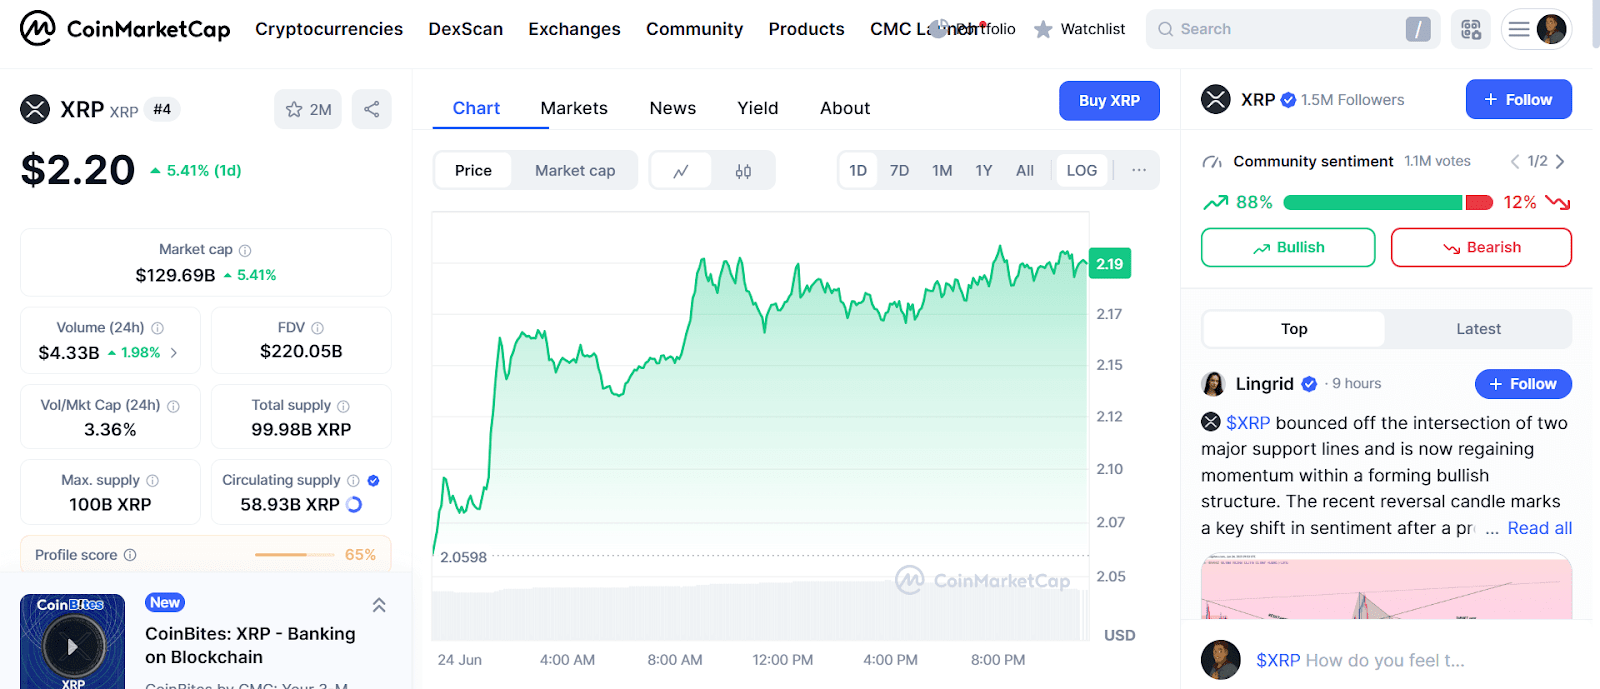Open Exchanges menu
The width and height of the screenshot is (1600, 689).
574,29
